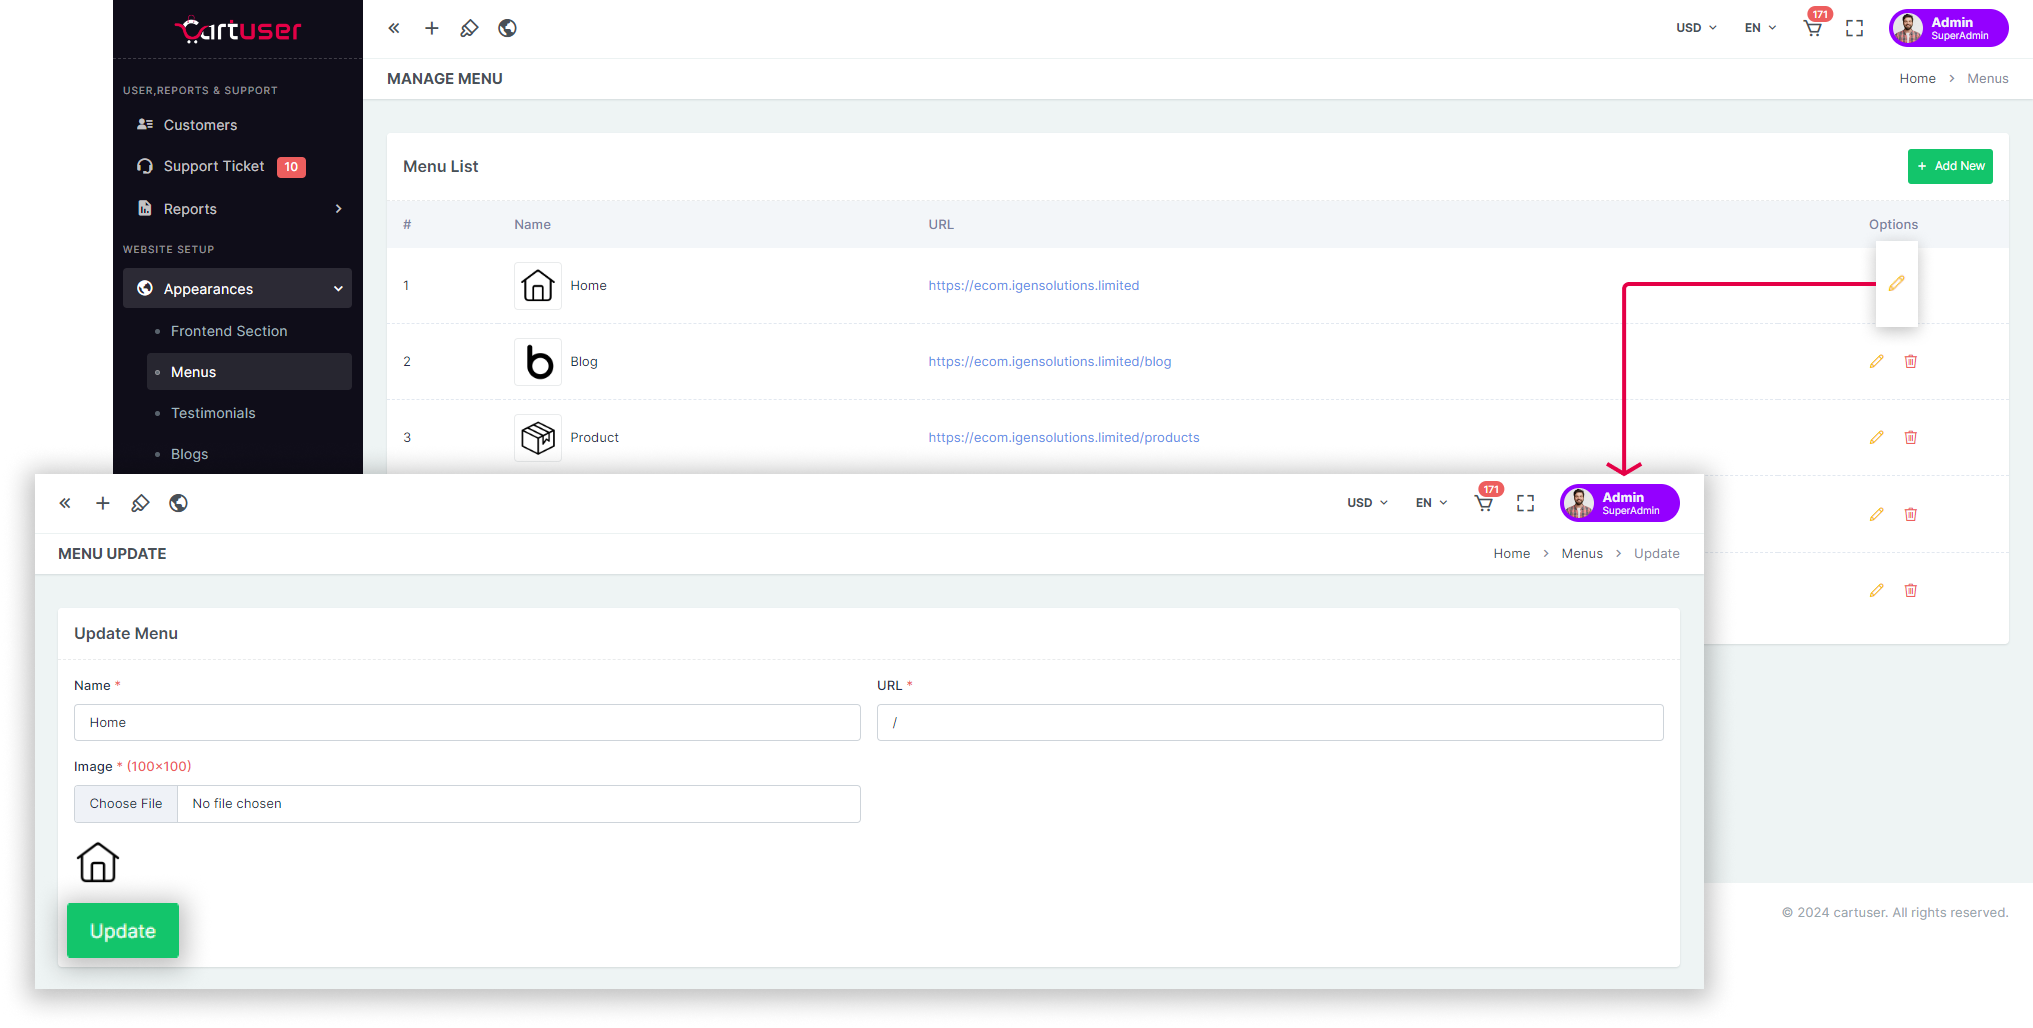Viewport: 2033px width, 1028px height.
Task: Click the green Add New button
Action: [x=1950, y=166]
